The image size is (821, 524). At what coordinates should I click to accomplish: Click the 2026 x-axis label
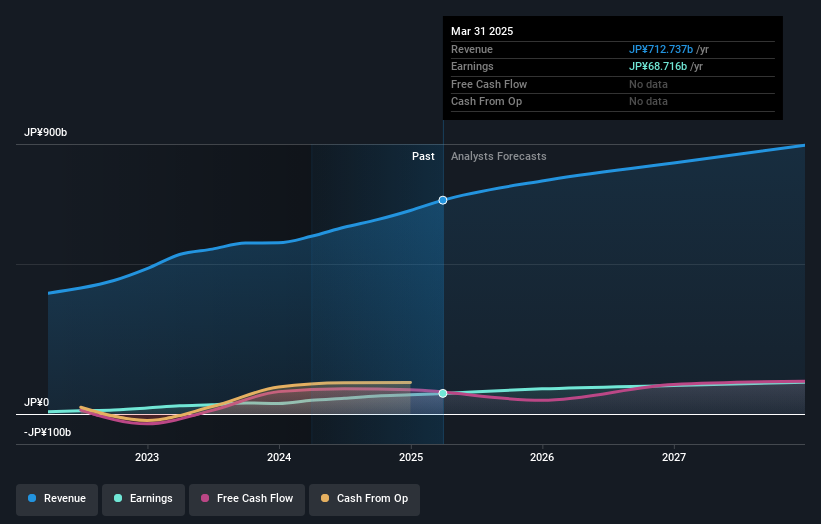coord(542,458)
